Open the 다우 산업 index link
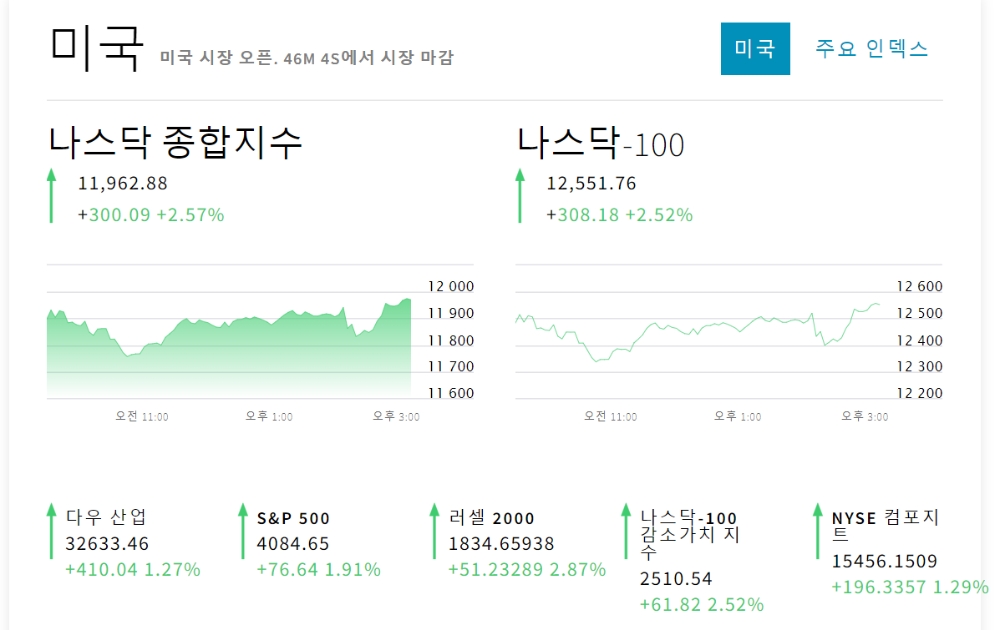Screen dimensions: 1000x630 point(107,517)
